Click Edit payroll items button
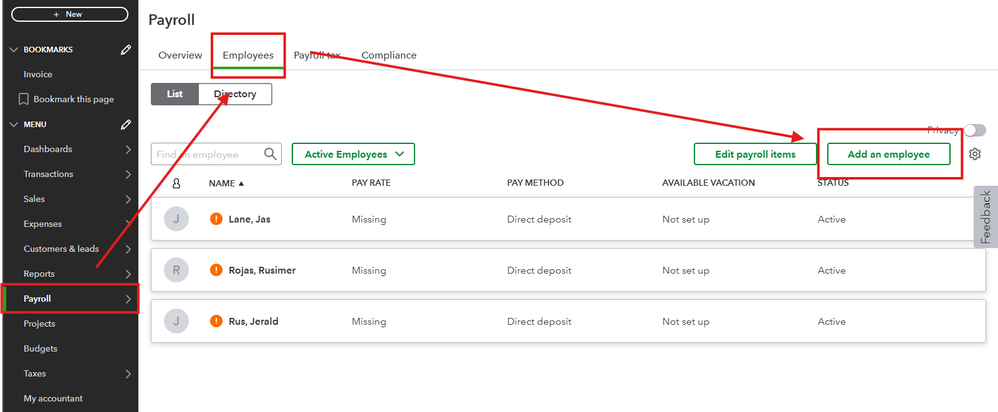This screenshot has height=412, width=998. [x=755, y=154]
